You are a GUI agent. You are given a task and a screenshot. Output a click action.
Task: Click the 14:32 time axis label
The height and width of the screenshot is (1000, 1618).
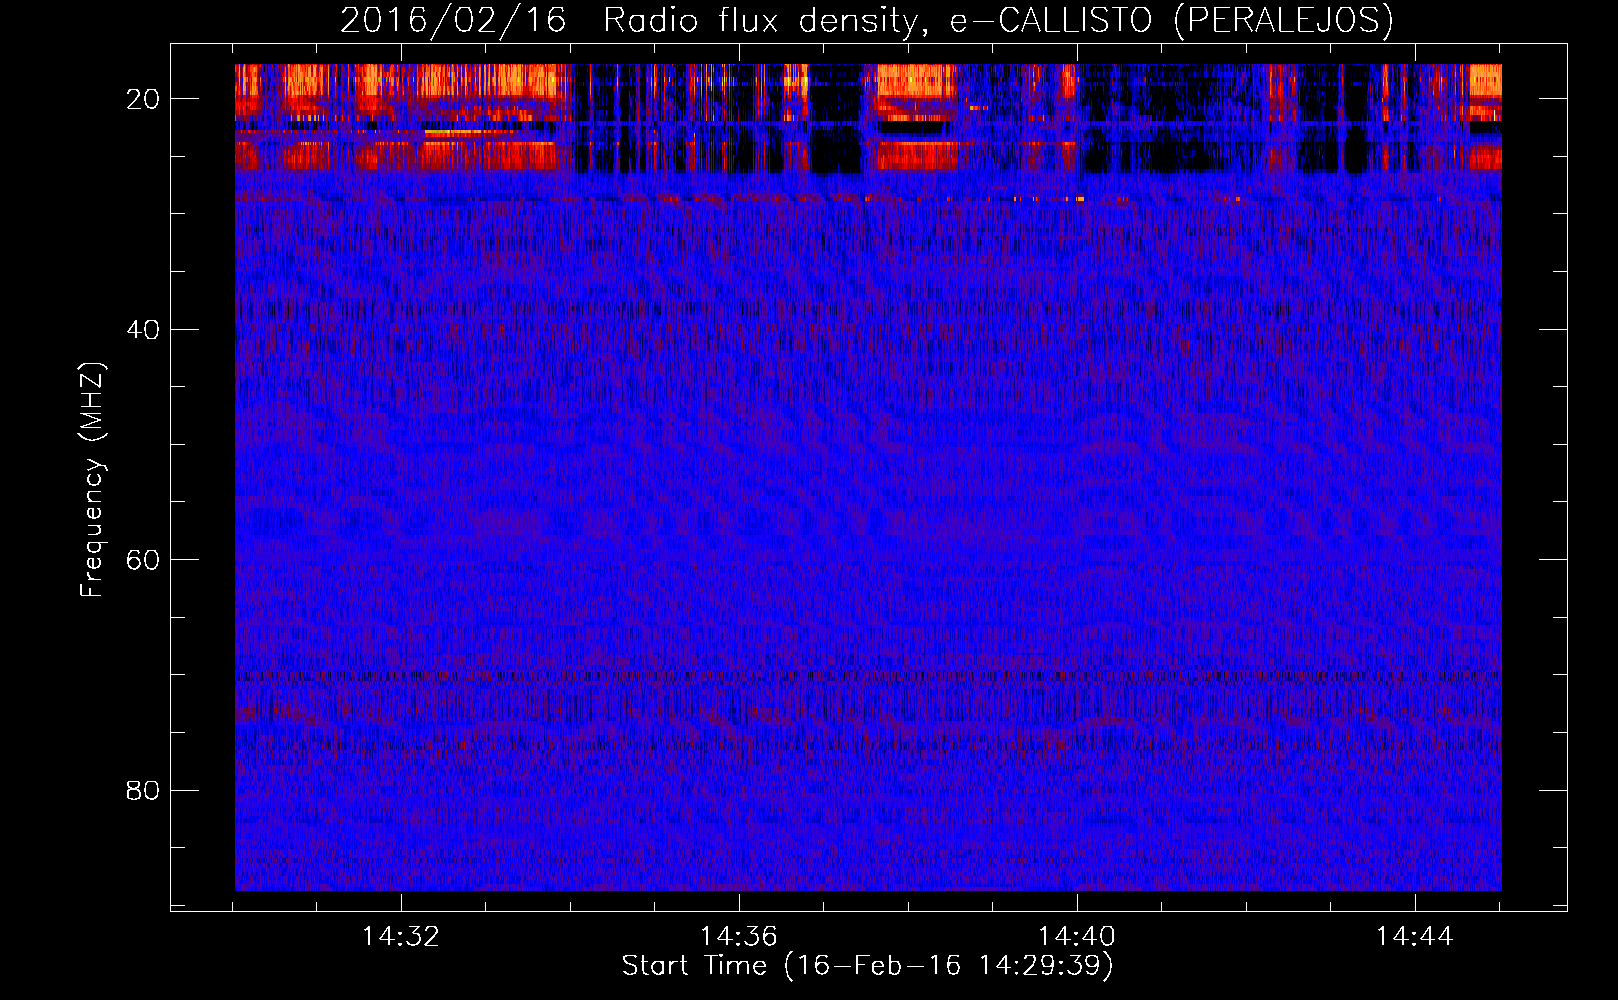(x=400, y=937)
